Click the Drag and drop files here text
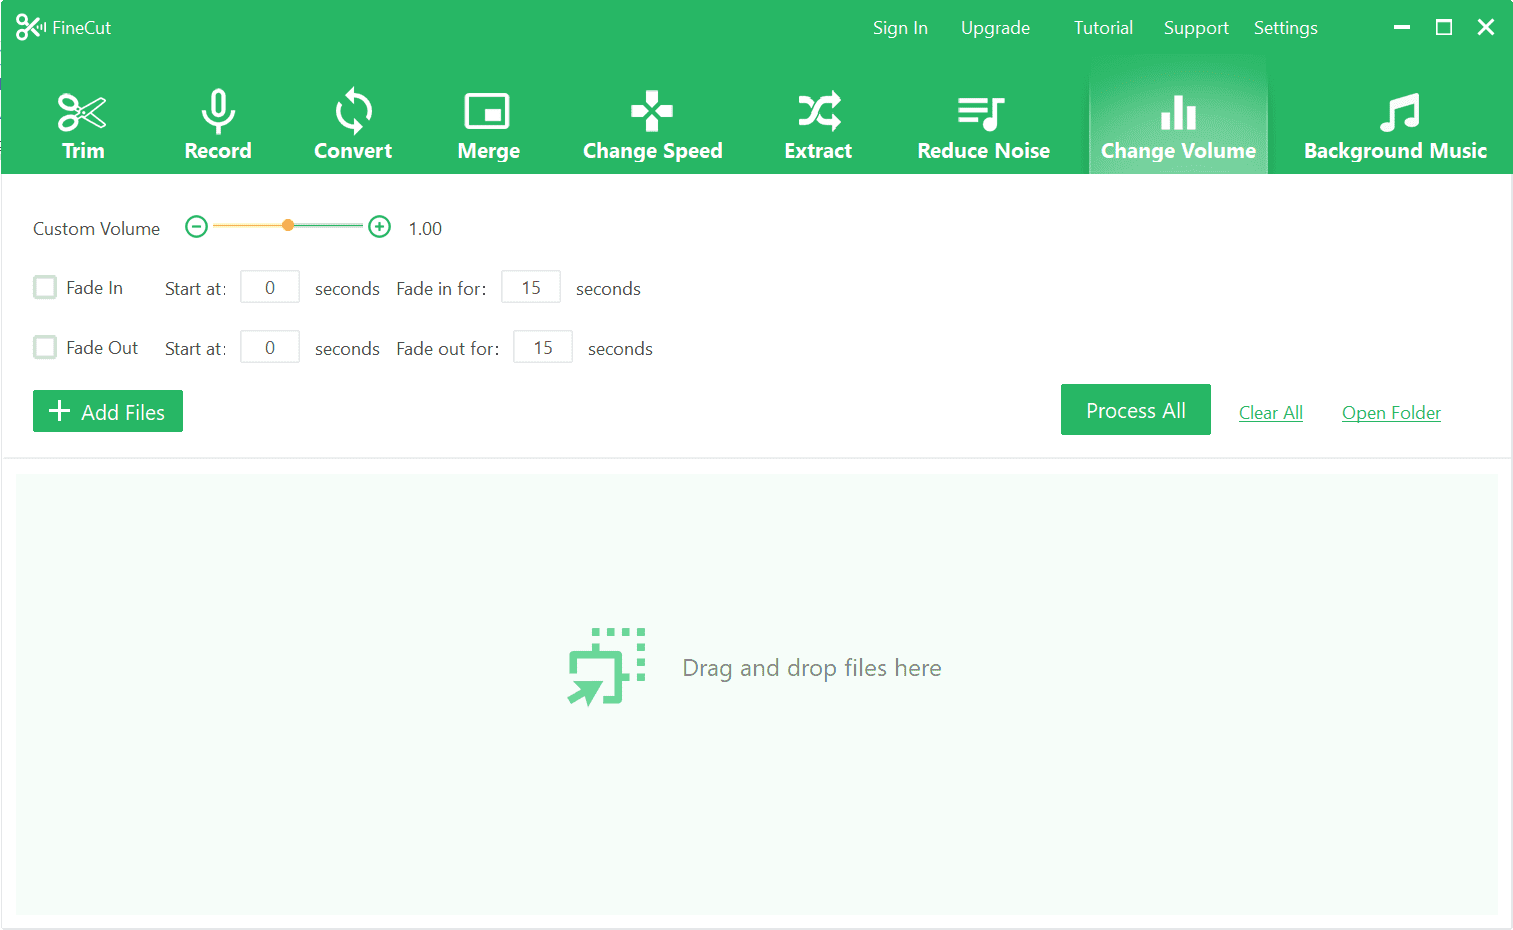This screenshot has height=930, width=1513. (812, 668)
